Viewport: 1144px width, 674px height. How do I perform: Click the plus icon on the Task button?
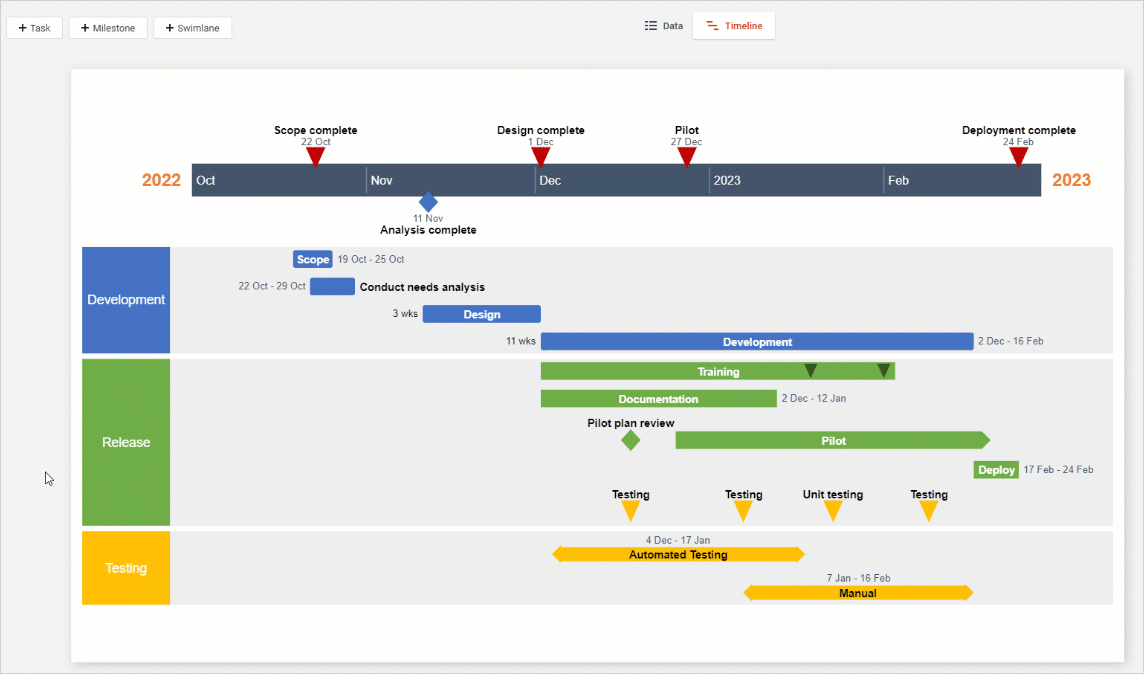[x=22, y=27]
